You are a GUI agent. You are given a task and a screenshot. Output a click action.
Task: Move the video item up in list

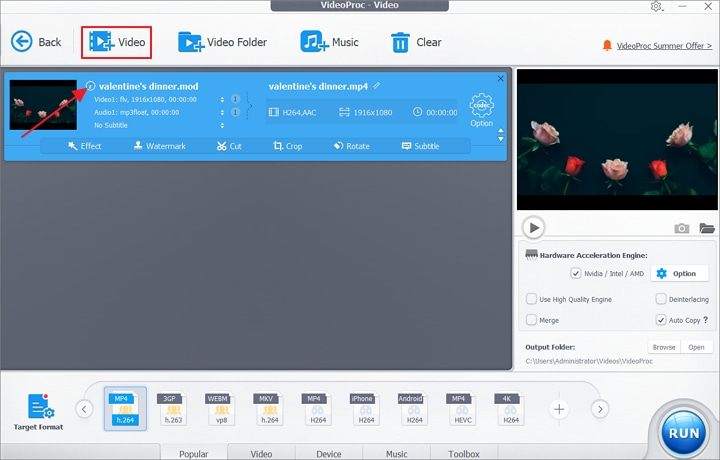click(501, 130)
